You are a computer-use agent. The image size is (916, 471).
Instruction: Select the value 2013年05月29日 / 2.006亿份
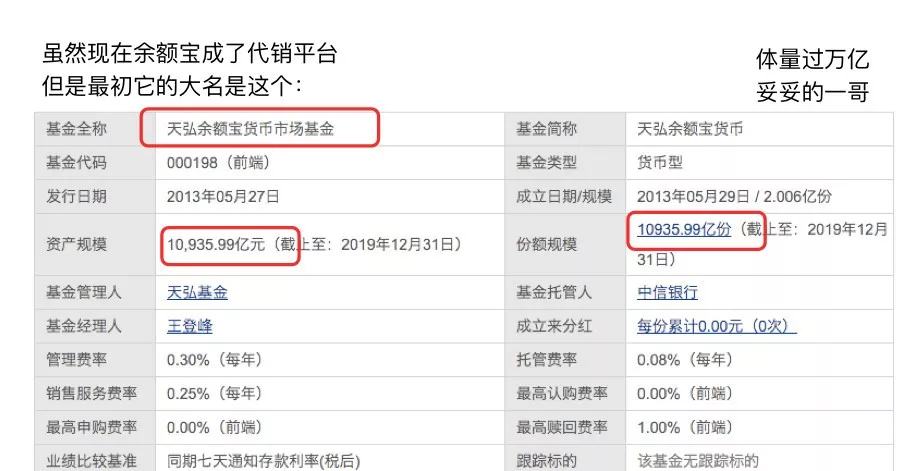tap(734, 196)
